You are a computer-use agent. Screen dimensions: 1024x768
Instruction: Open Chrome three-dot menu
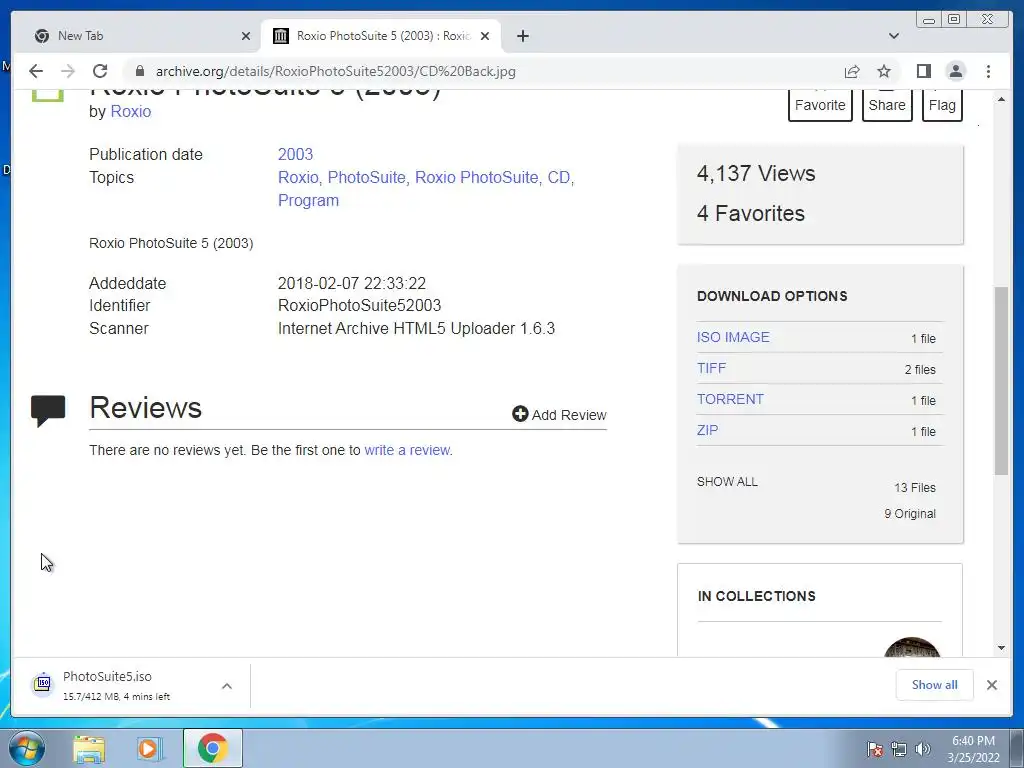(988, 71)
